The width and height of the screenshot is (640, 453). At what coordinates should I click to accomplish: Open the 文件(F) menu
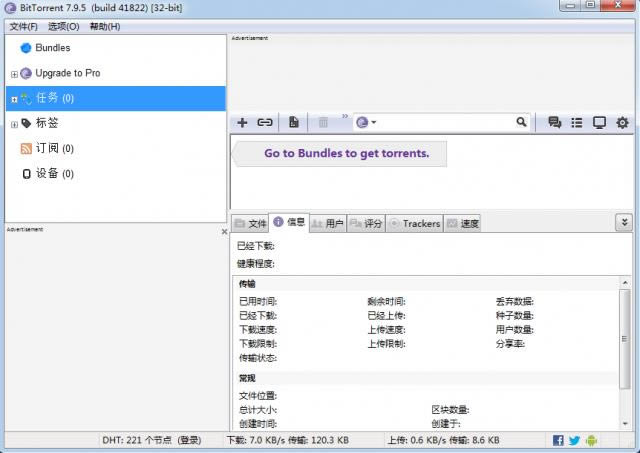(23, 27)
